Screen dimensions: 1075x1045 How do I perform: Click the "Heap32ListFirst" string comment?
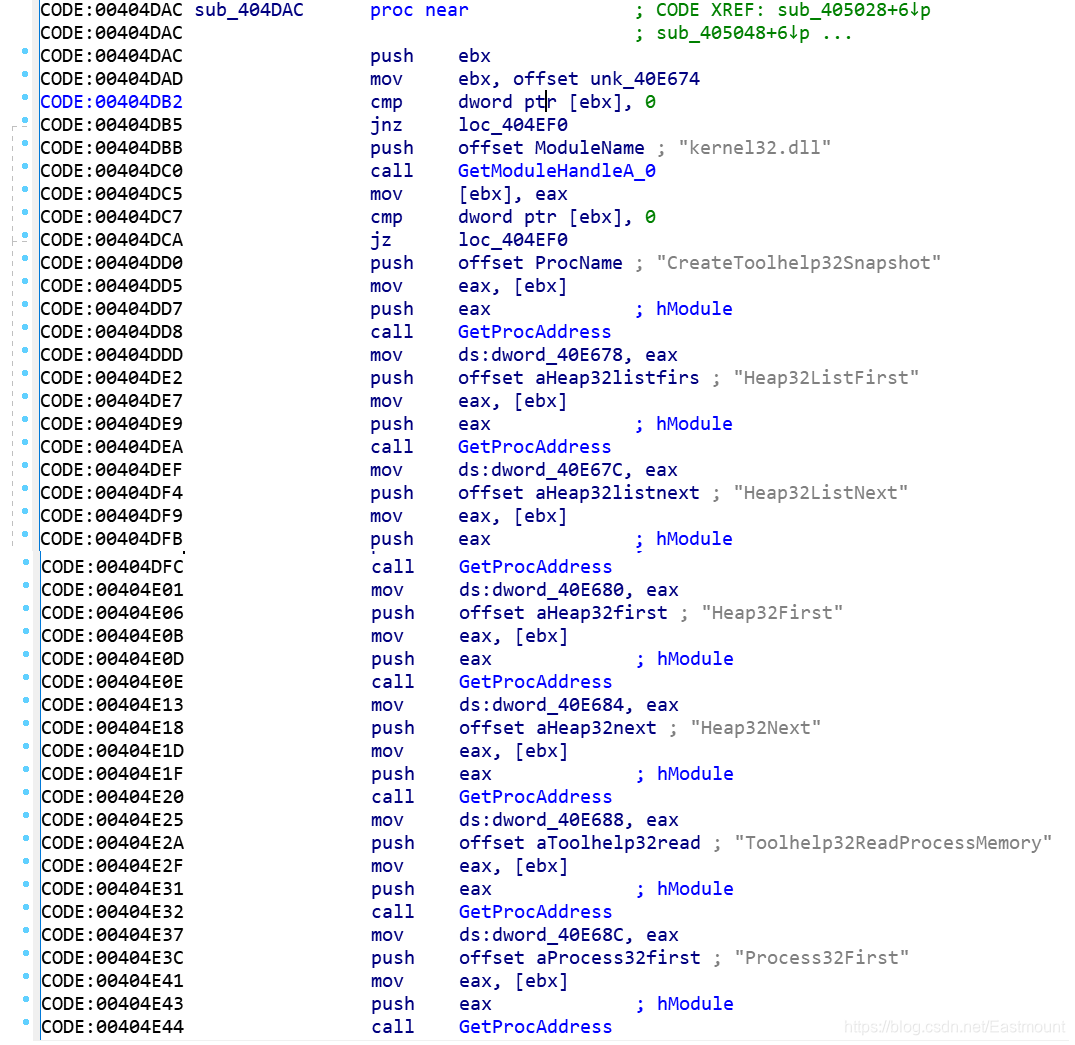tap(826, 378)
